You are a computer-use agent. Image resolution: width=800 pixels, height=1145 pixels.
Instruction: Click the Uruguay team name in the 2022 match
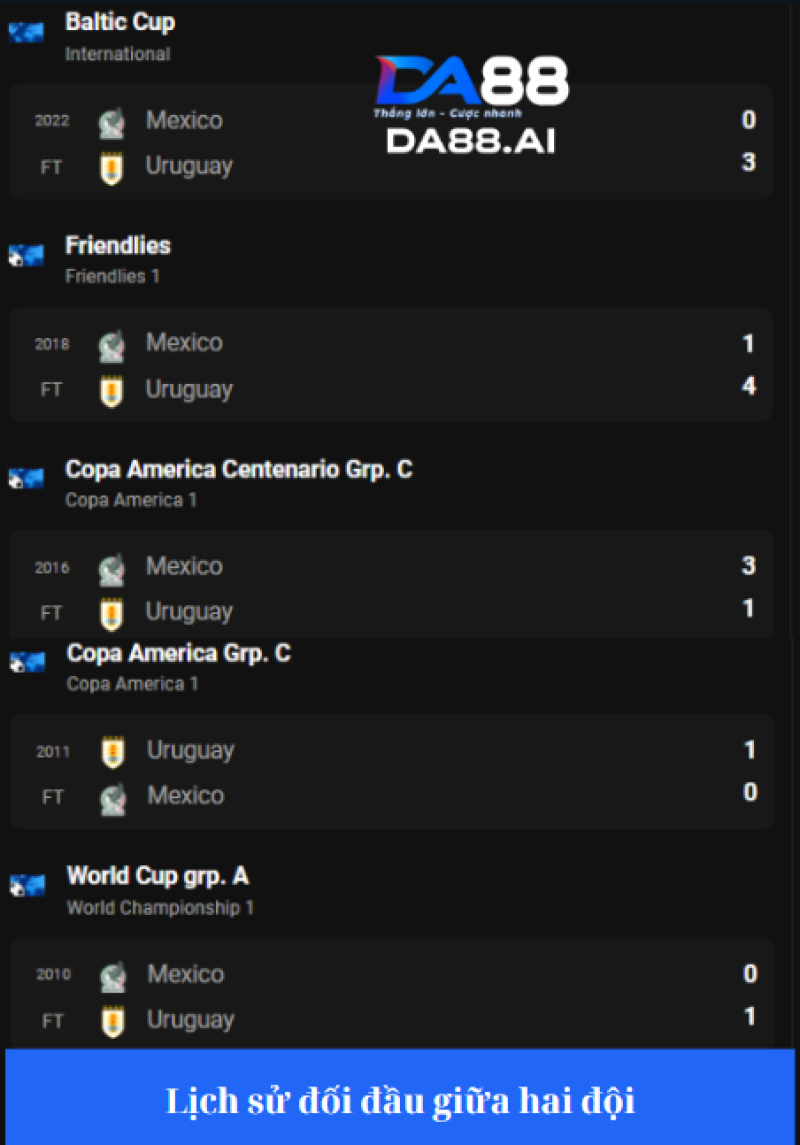189,166
